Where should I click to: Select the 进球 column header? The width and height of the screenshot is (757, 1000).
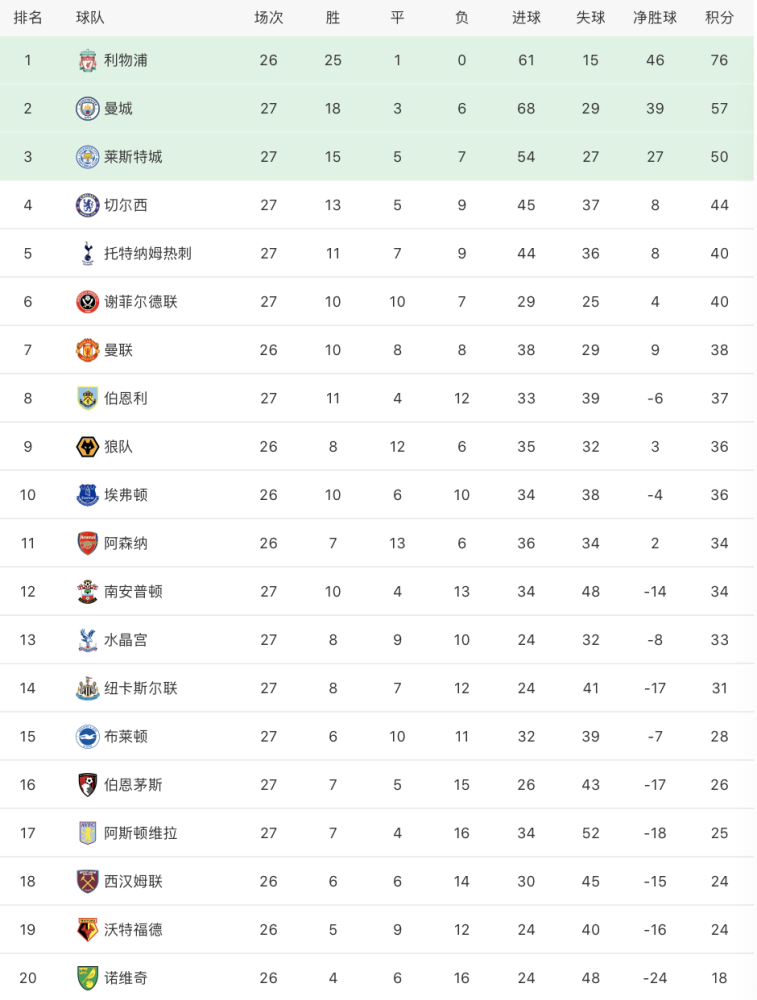pos(526,18)
